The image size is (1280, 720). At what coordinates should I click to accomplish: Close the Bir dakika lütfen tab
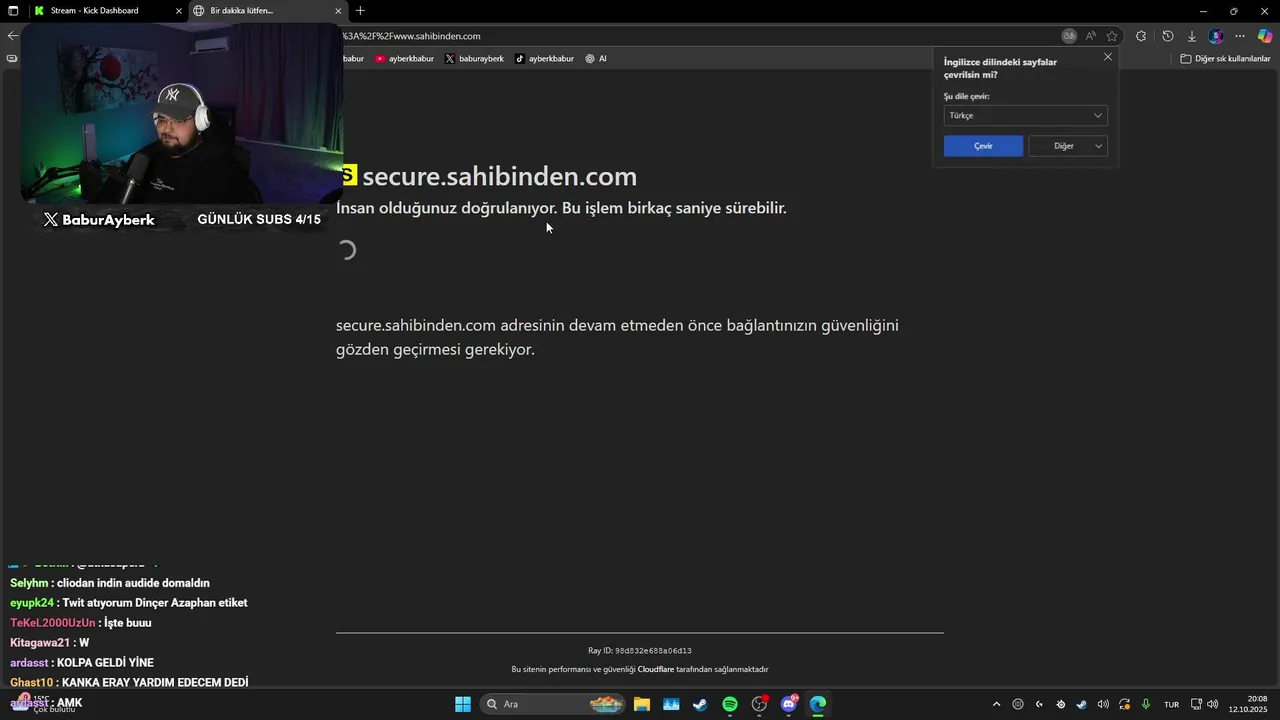point(338,11)
